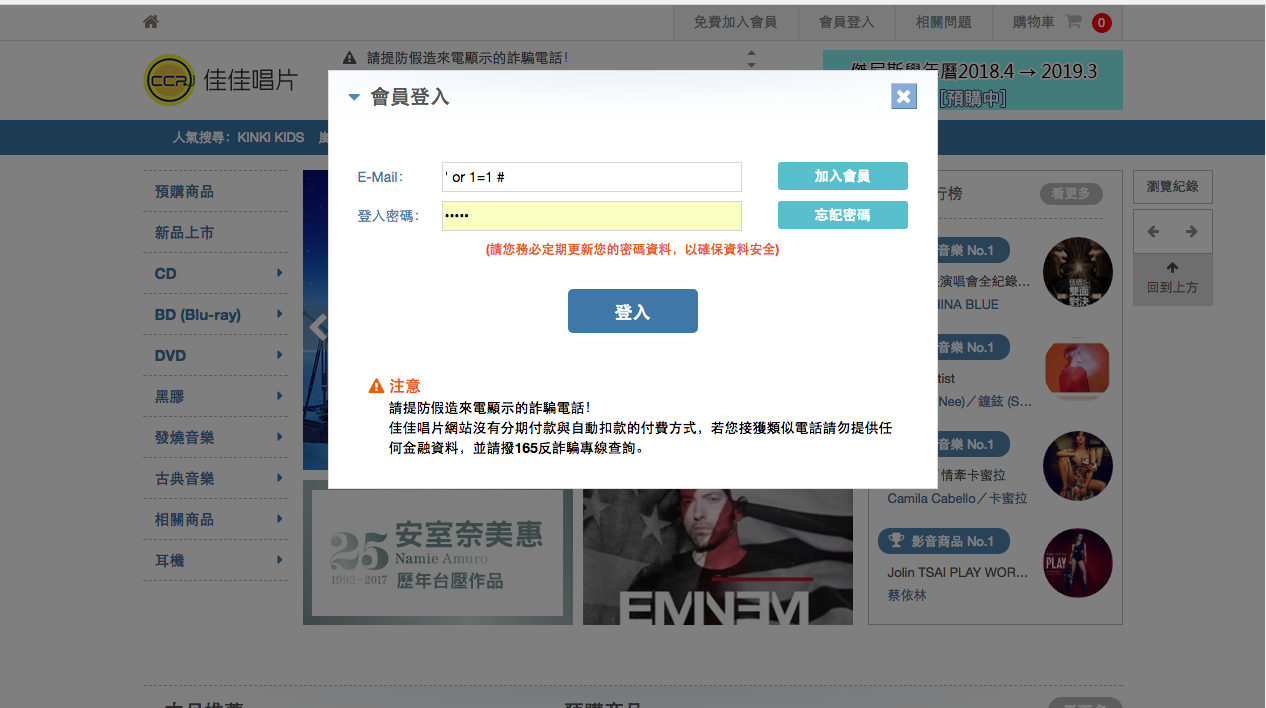Expand 耳機 sidebar category arrow
Viewport: 1266px width, 708px height.
pyautogui.click(x=280, y=560)
